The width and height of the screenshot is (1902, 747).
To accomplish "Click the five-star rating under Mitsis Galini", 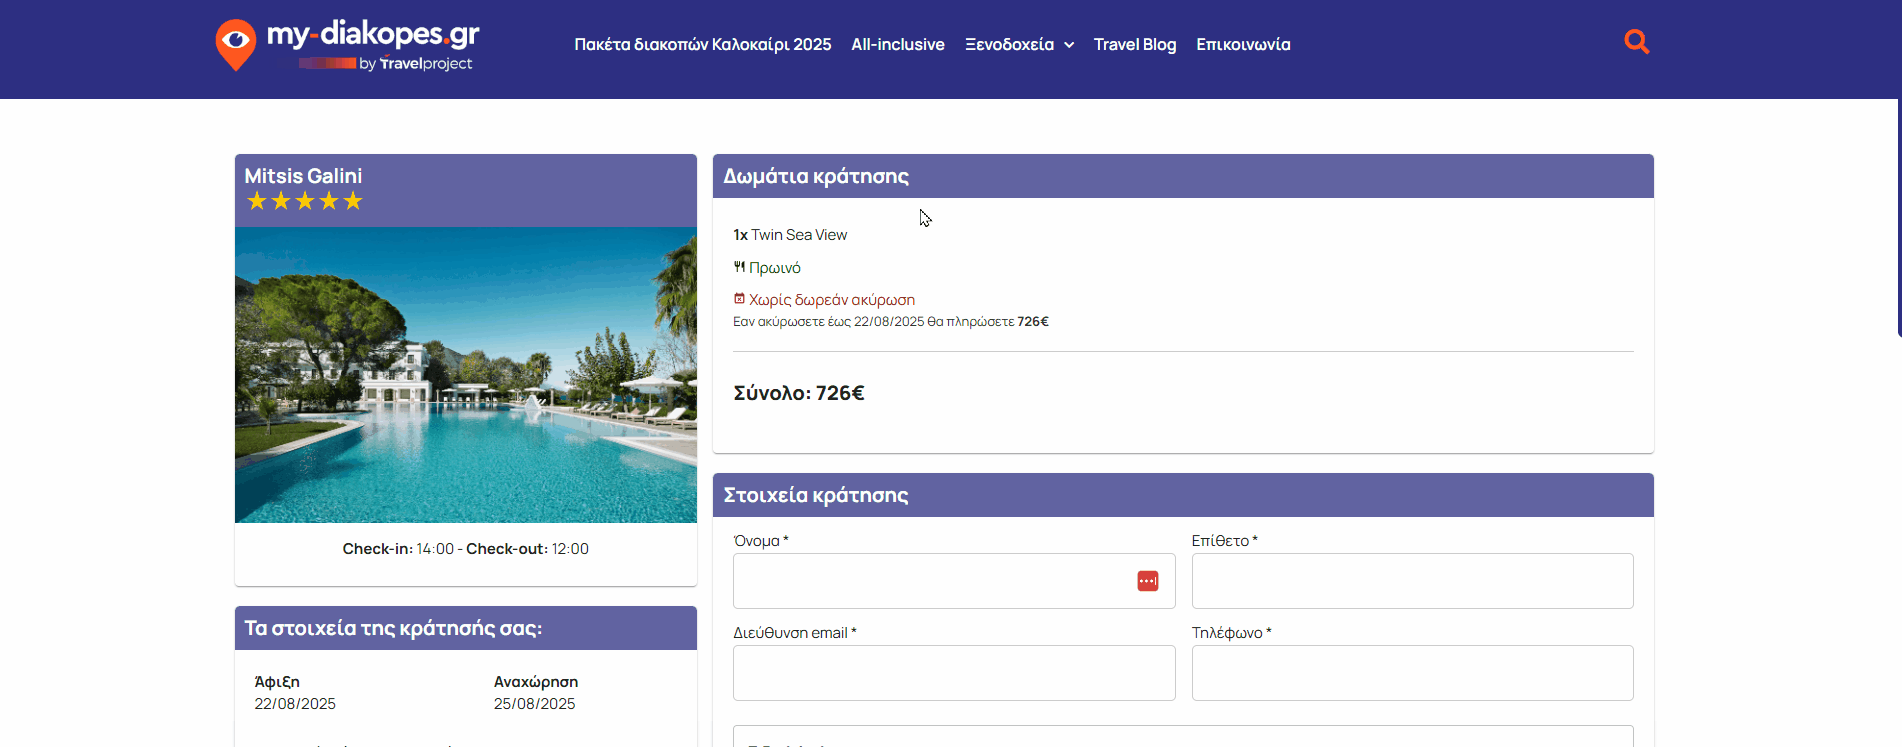I will coord(305,202).
